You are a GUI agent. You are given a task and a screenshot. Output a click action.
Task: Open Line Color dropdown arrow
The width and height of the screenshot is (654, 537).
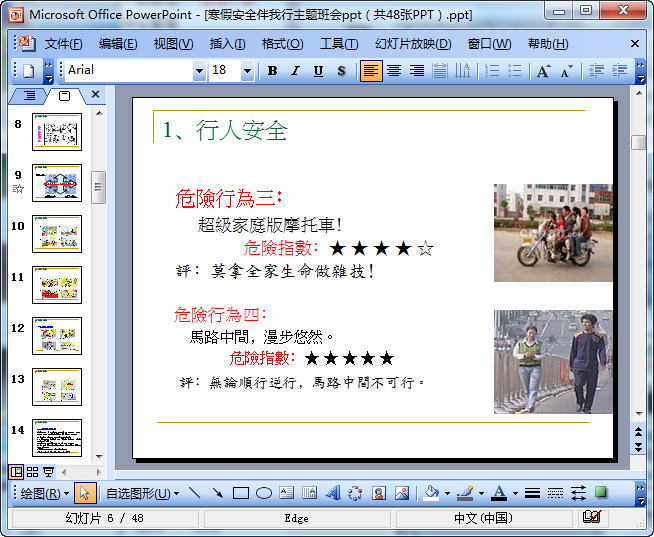point(481,494)
